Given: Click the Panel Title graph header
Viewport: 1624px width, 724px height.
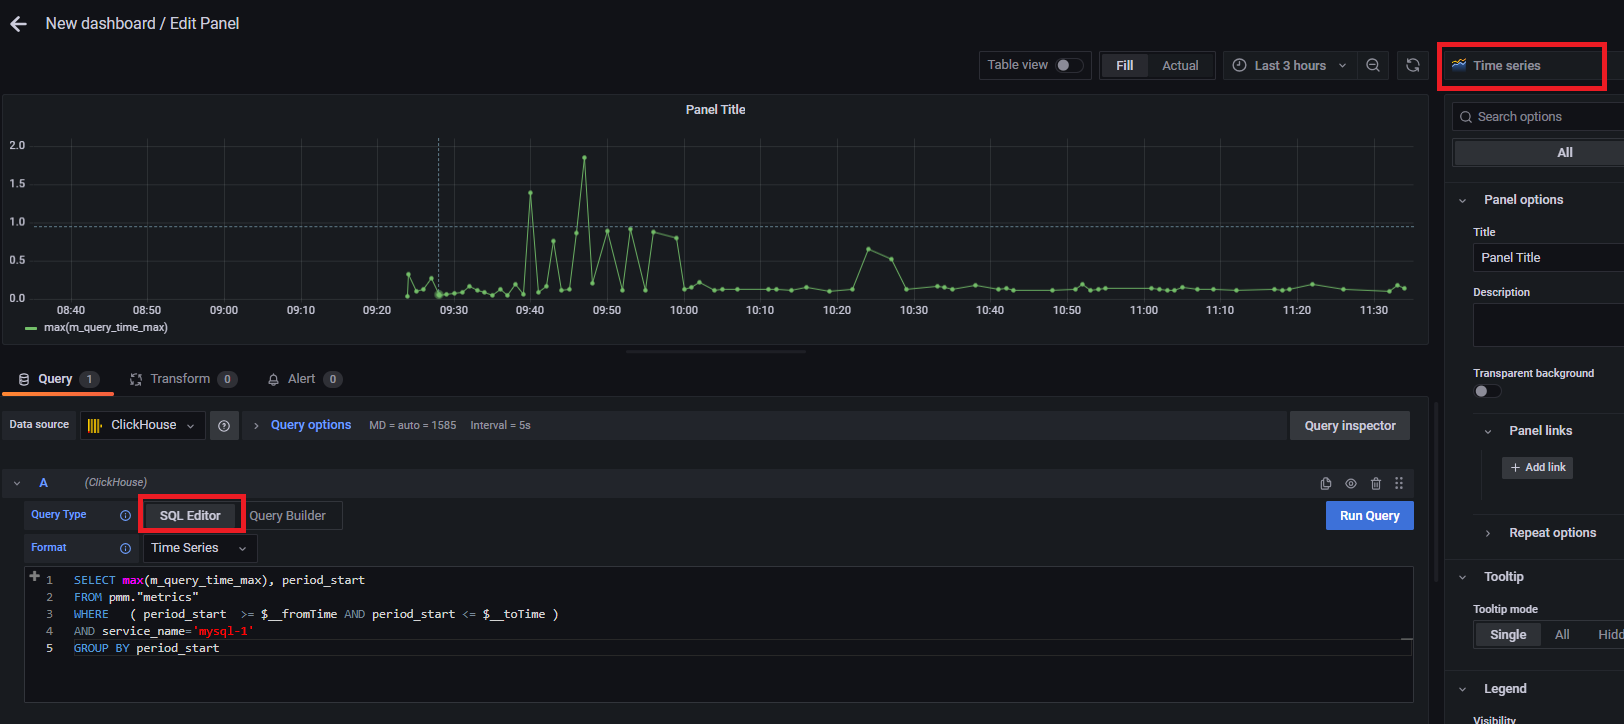Looking at the screenshot, I should [715, 109].
